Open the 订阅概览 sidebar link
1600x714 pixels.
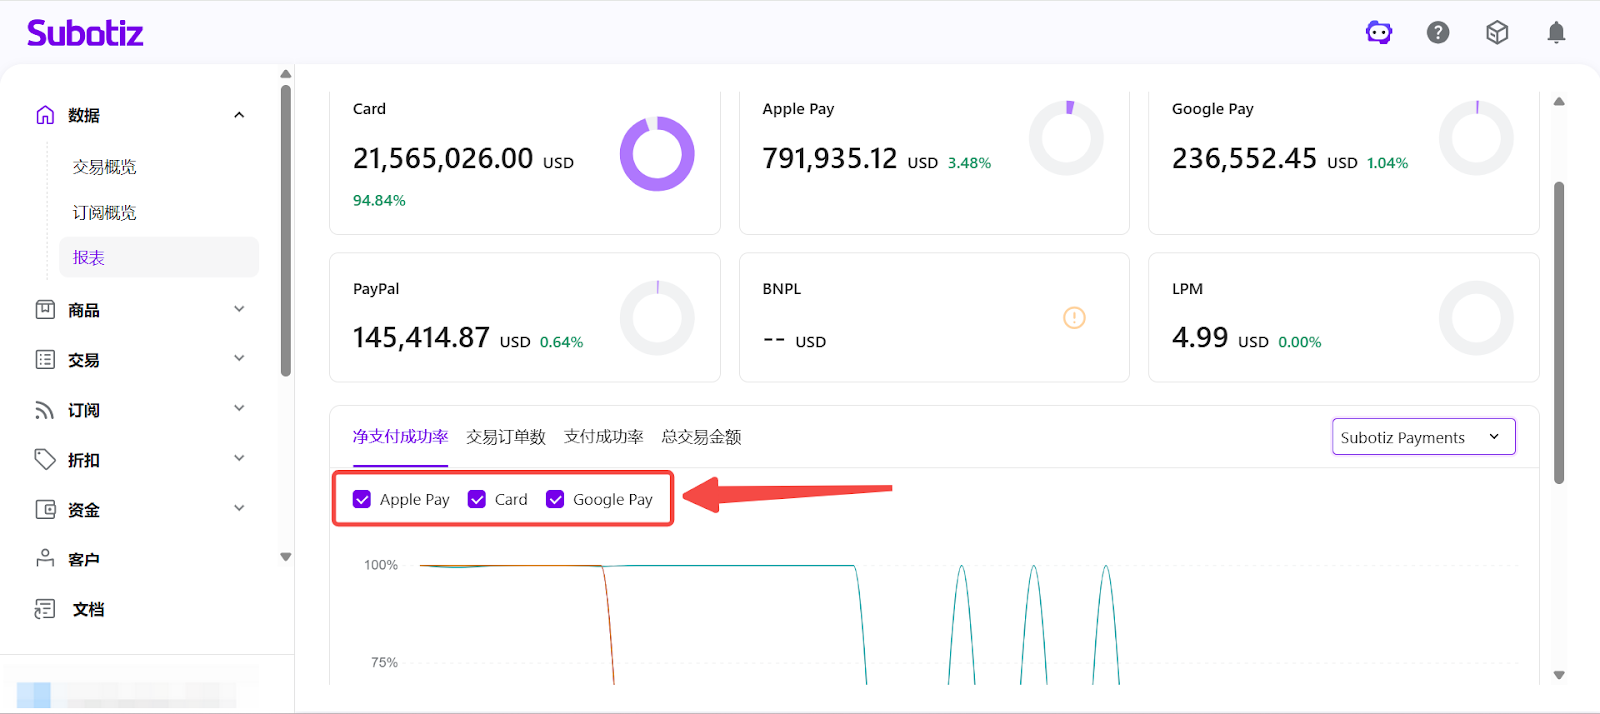pos(105,213)
